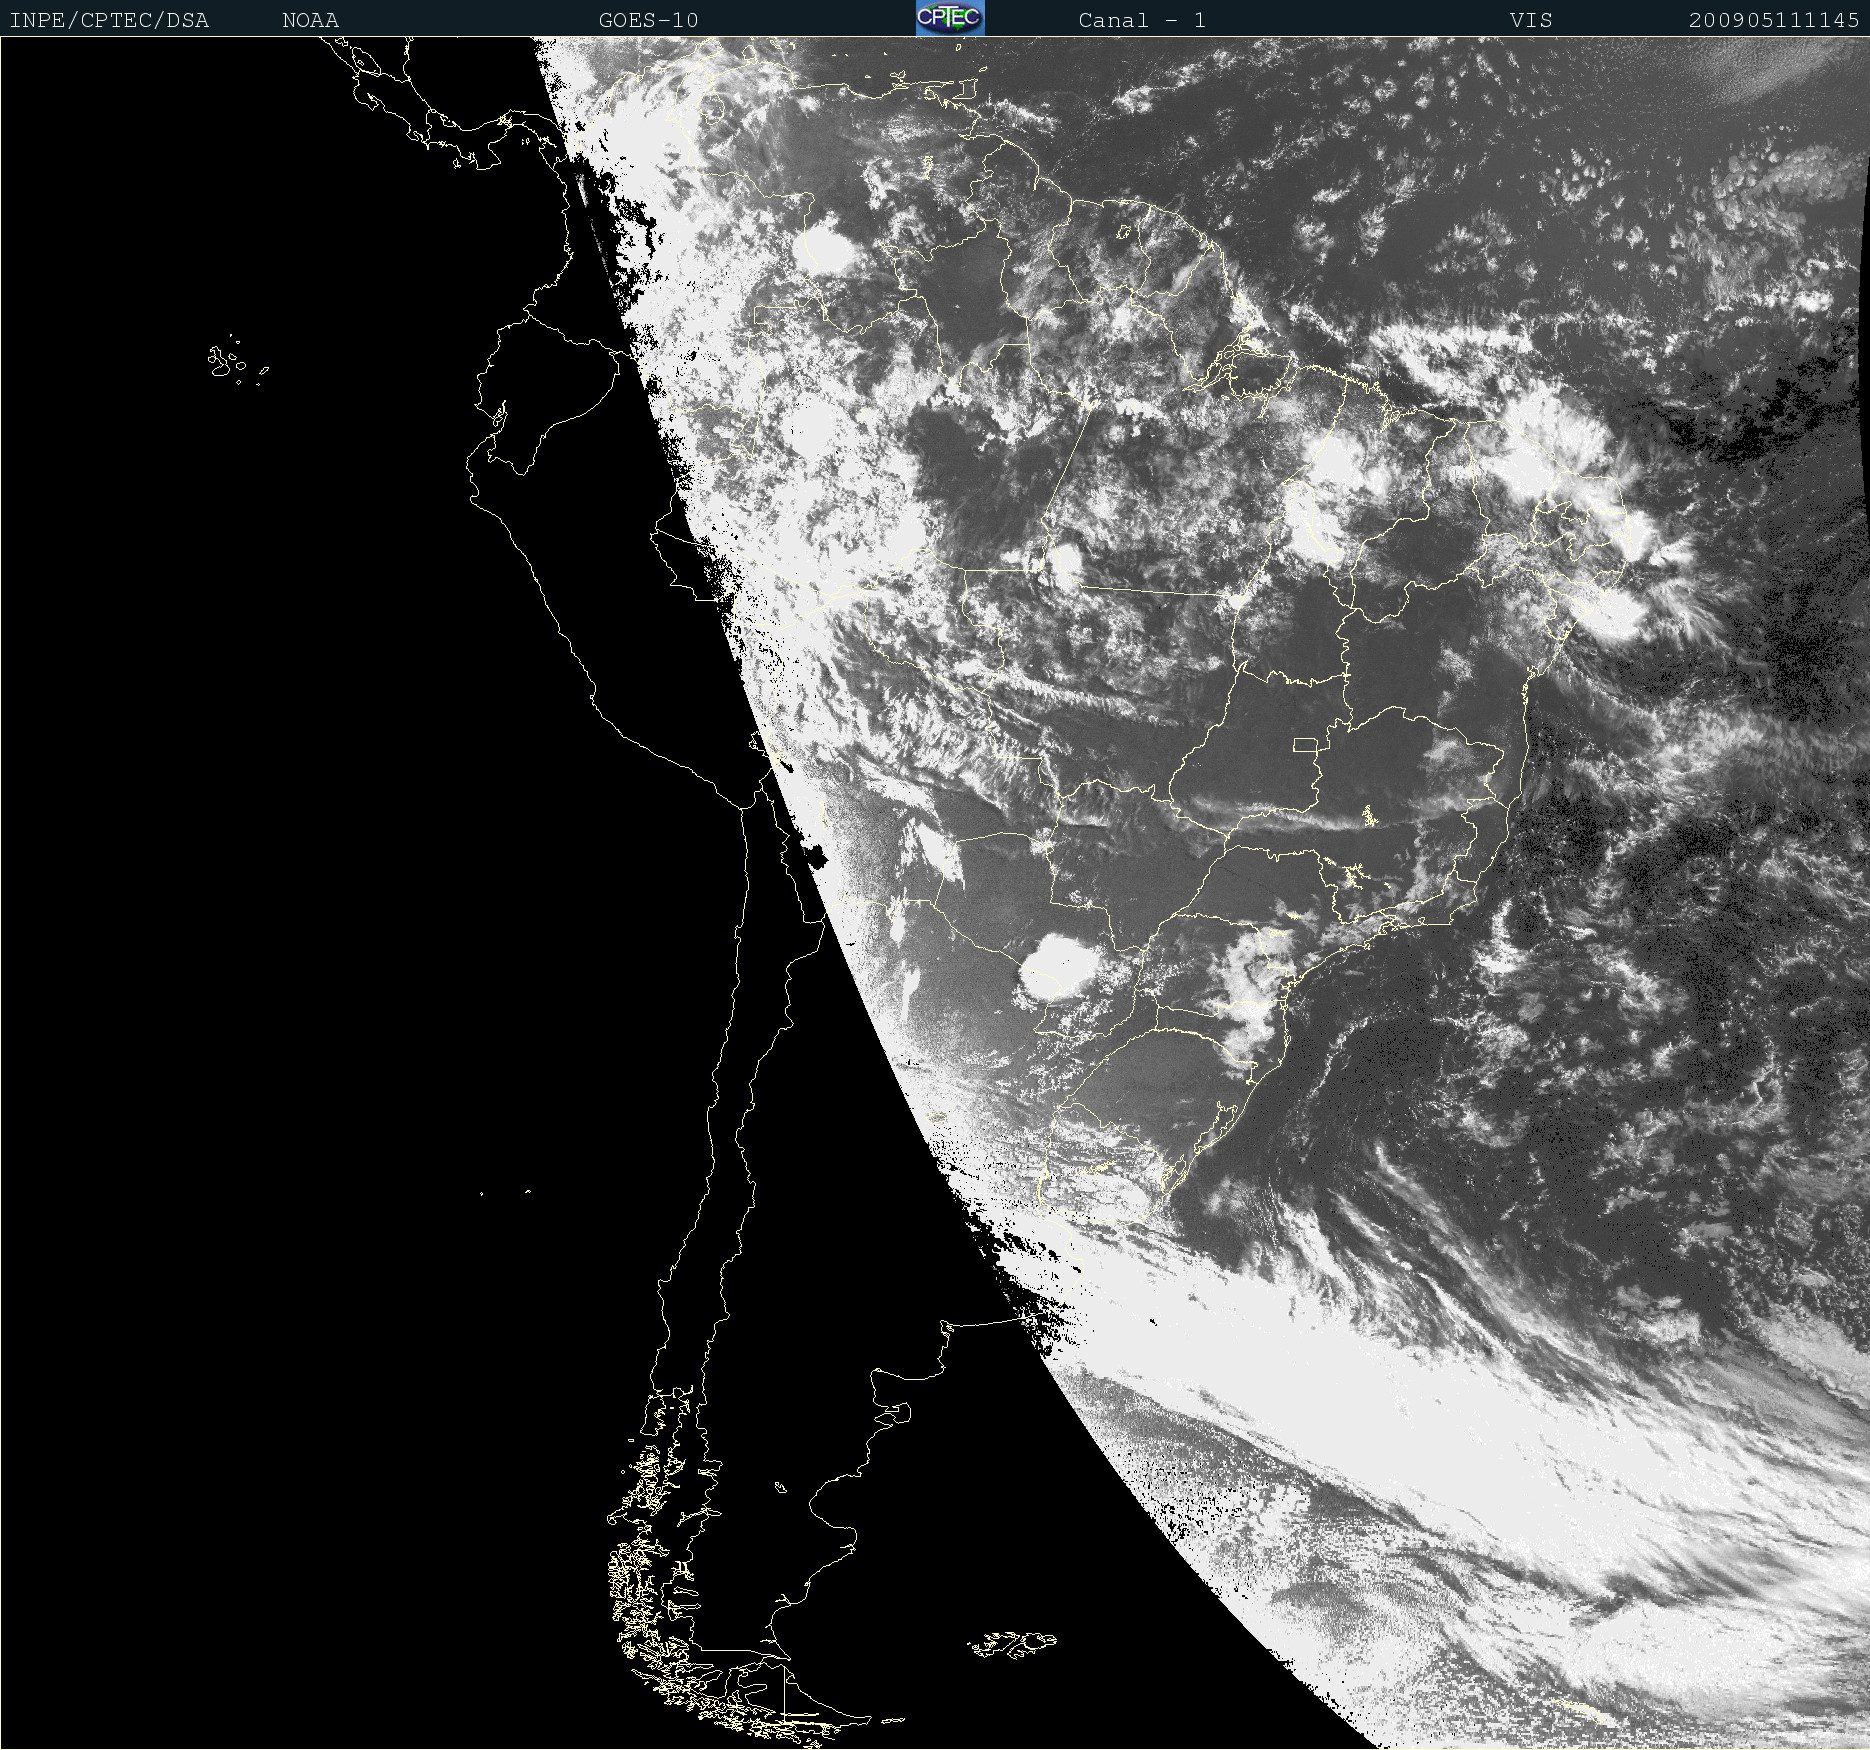The width and height of the screenshot is (1870, 1750).
Task: Click the "Canal - 1" channel label
Action: tap(1142, 20)
